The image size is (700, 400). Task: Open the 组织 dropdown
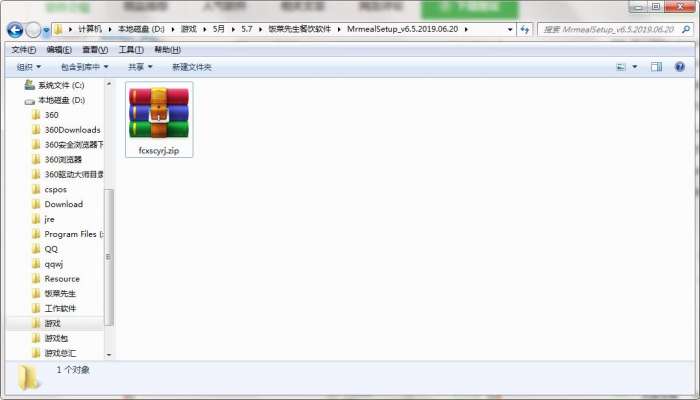click(29, 67)
